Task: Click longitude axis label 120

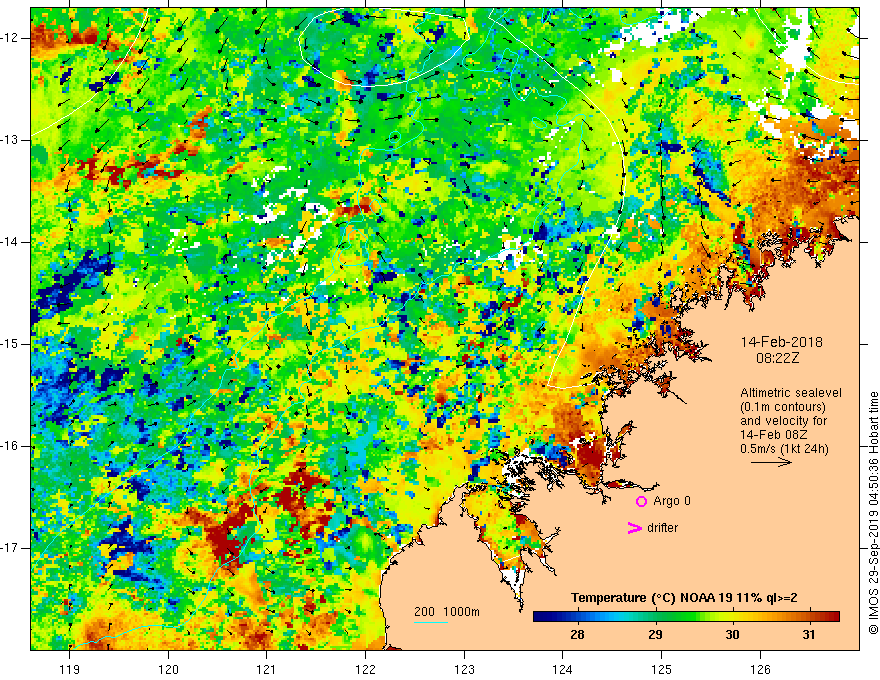Action: [168, 669]
